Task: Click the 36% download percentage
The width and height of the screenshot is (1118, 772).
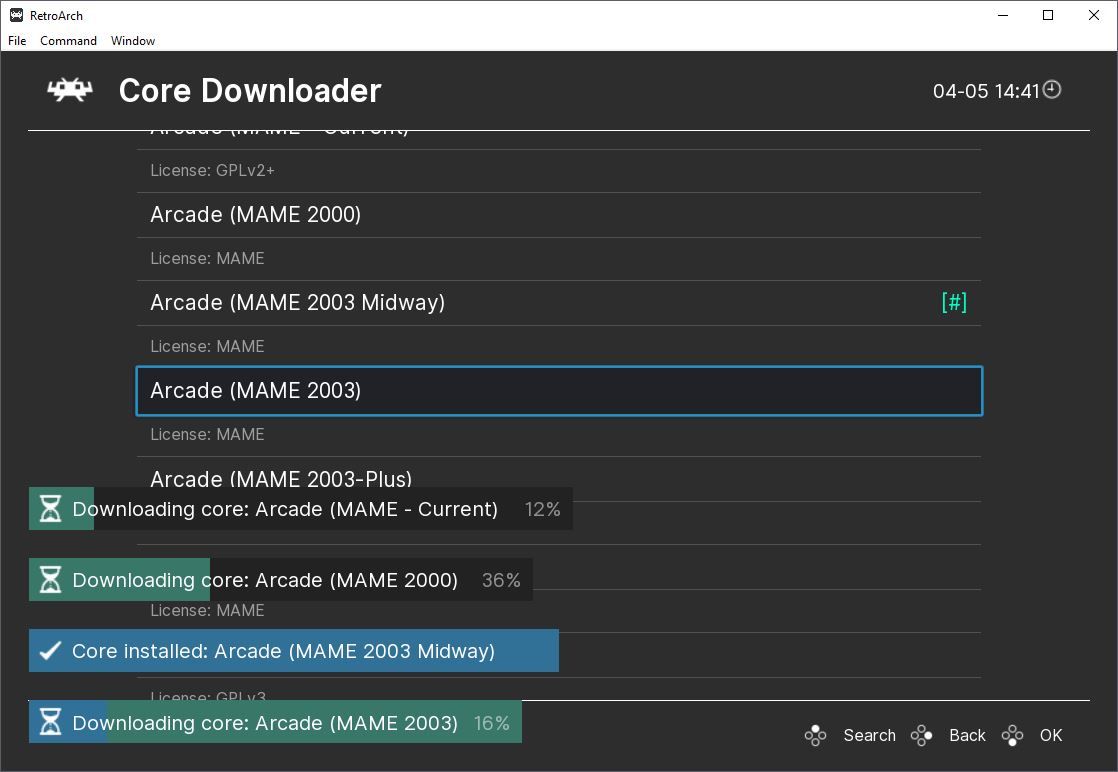Action: 501,580
